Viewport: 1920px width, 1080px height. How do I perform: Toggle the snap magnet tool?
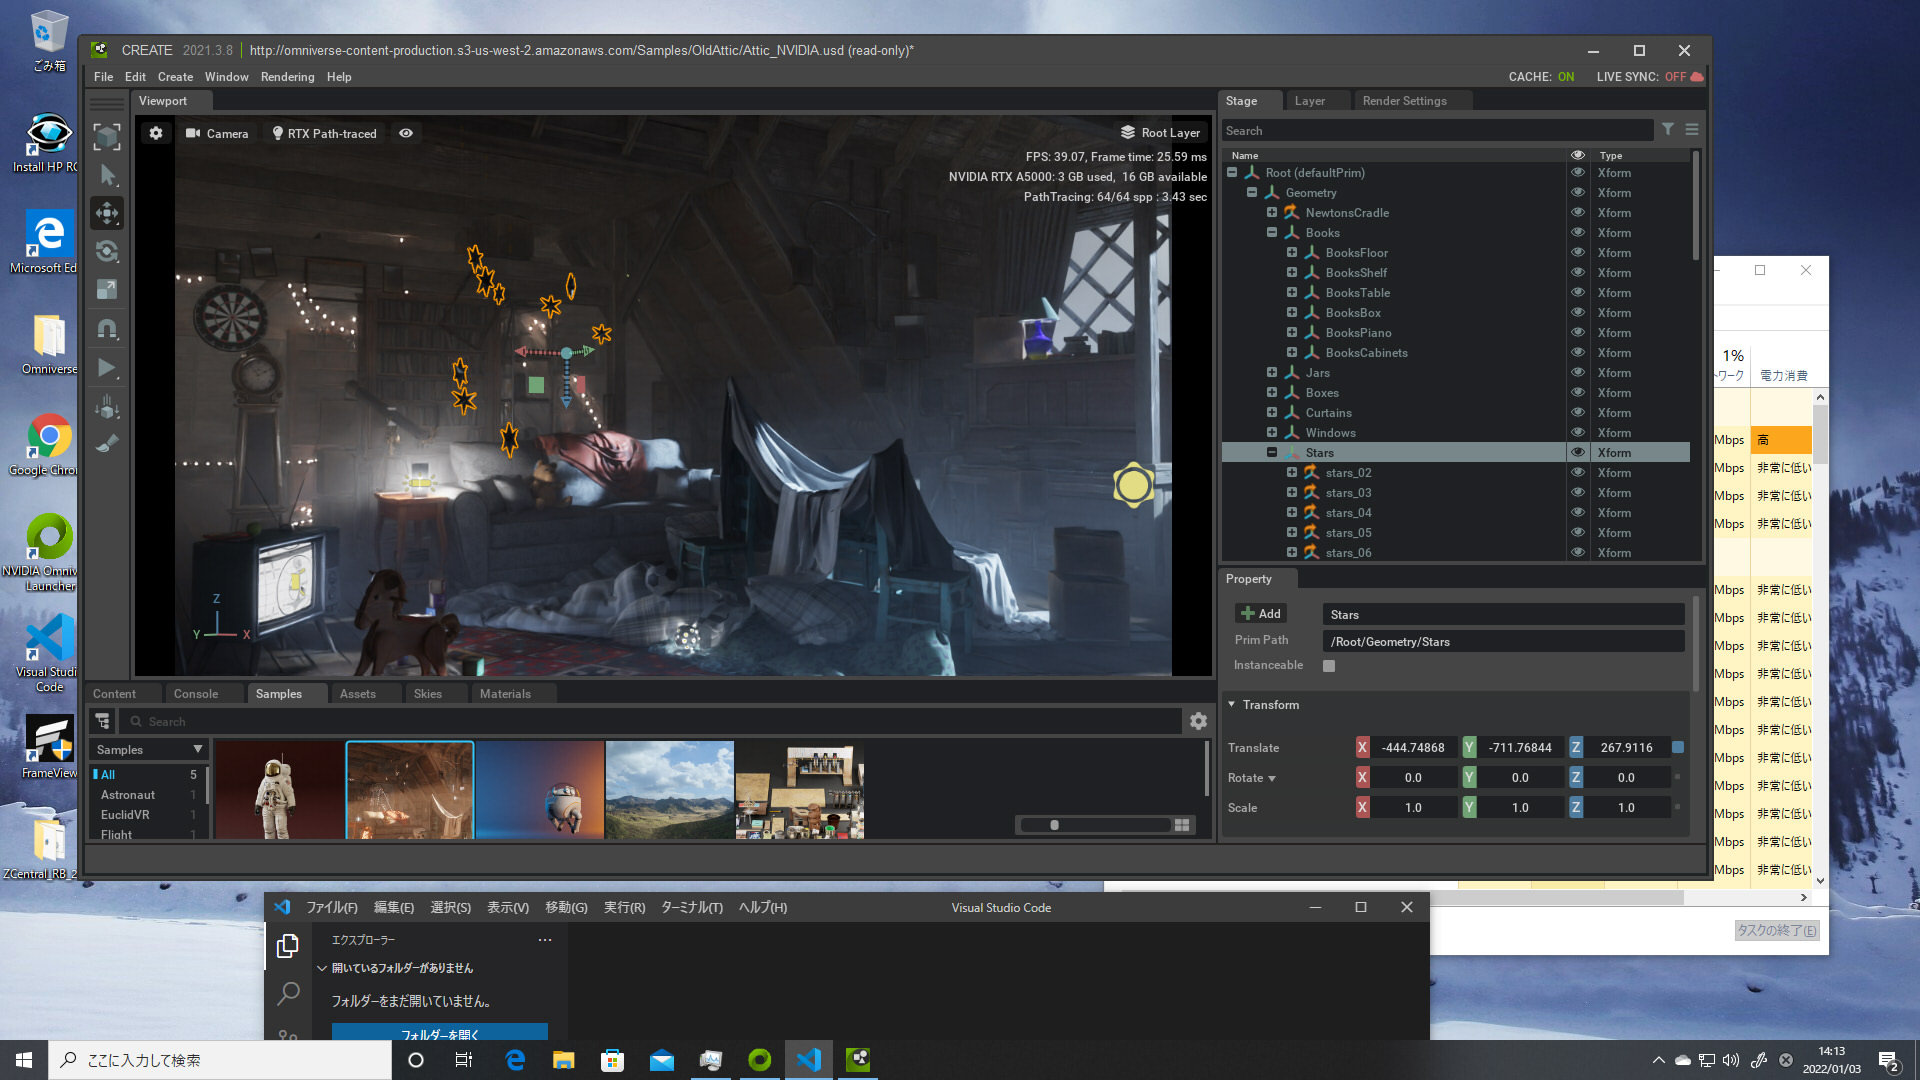coord(107,328)
